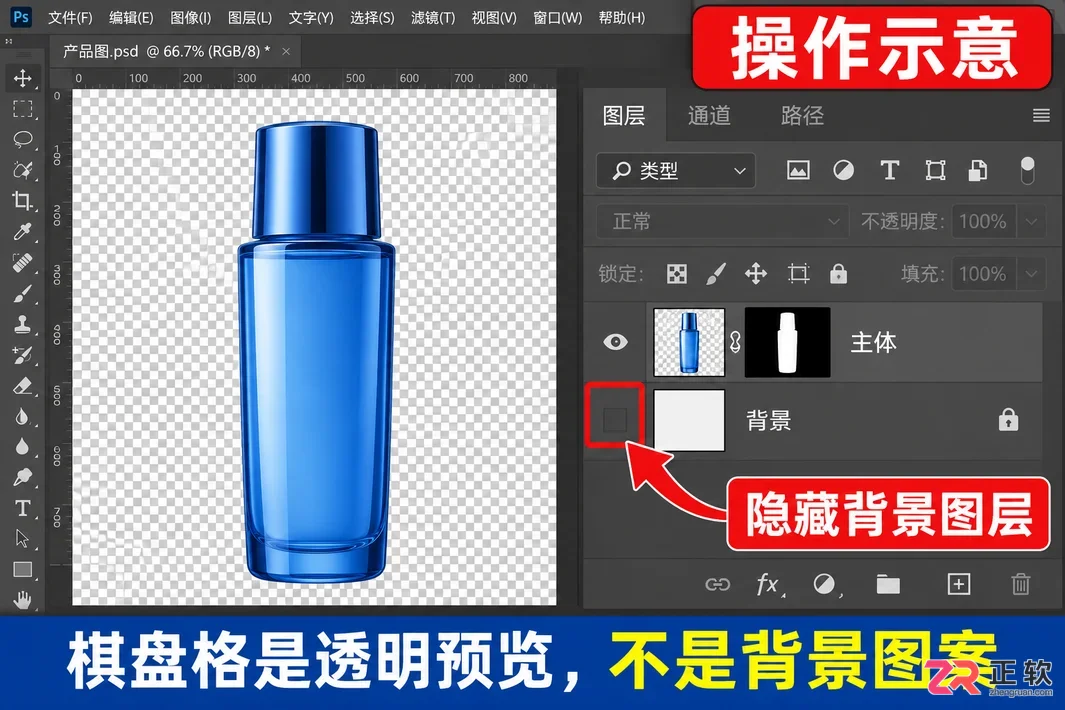Click the 填充 100% value field
This screenshot has height=710, width=1065.
click(983, 274)
